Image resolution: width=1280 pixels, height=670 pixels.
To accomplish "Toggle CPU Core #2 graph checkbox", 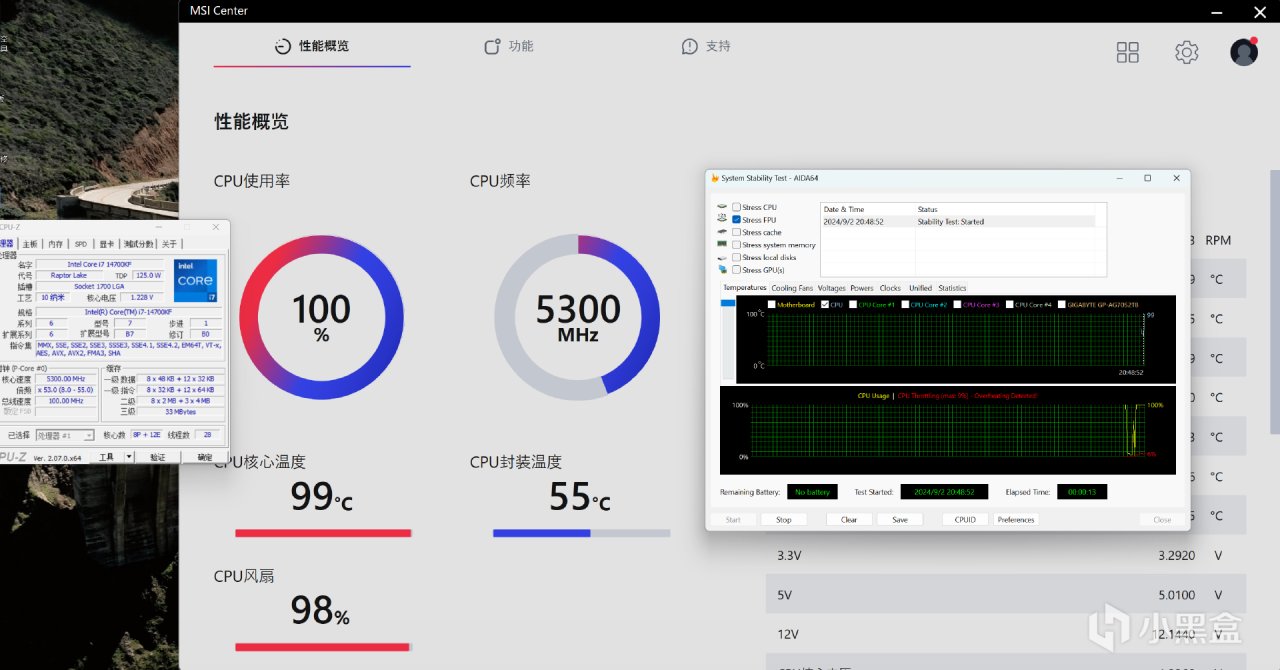I will [905, 304].
